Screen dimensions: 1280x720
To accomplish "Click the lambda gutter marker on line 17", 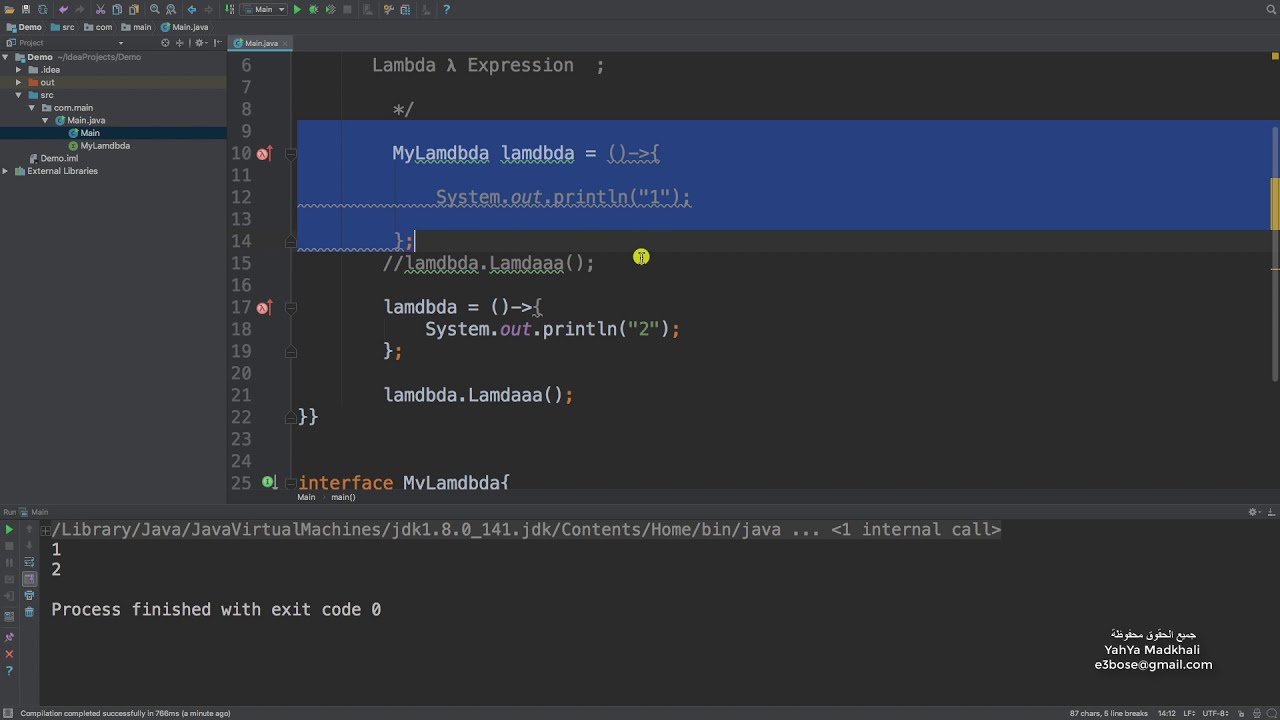I will coord(264,307).
